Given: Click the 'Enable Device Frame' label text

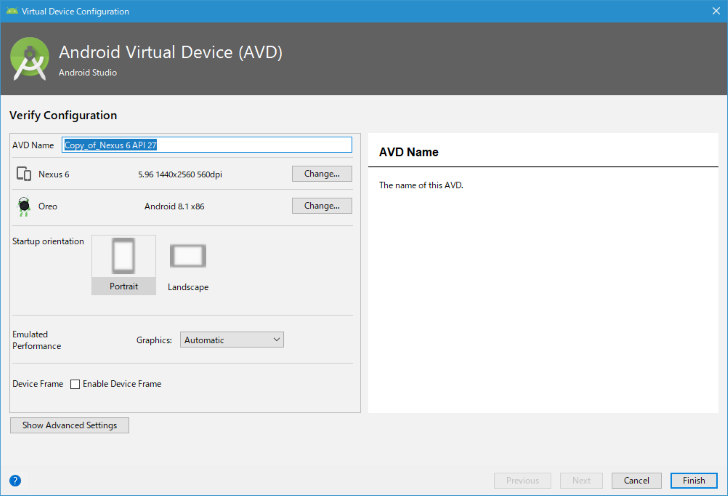Looking at the screenshot, I should tap(122, 384).
